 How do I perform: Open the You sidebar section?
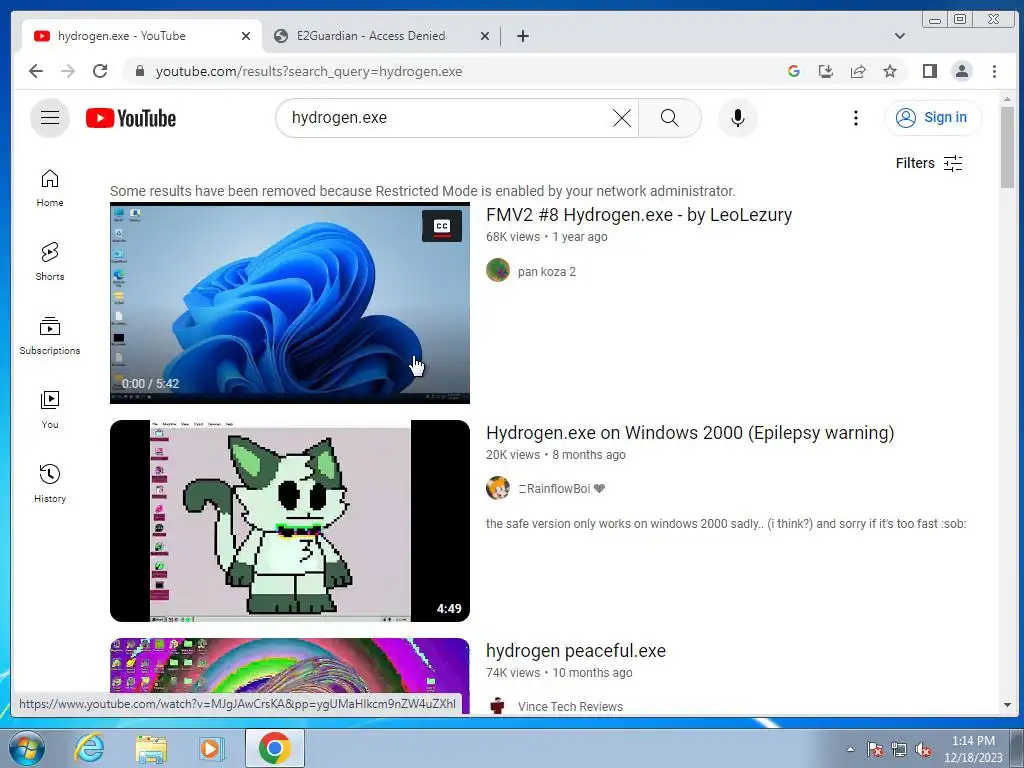coord(50,410)
